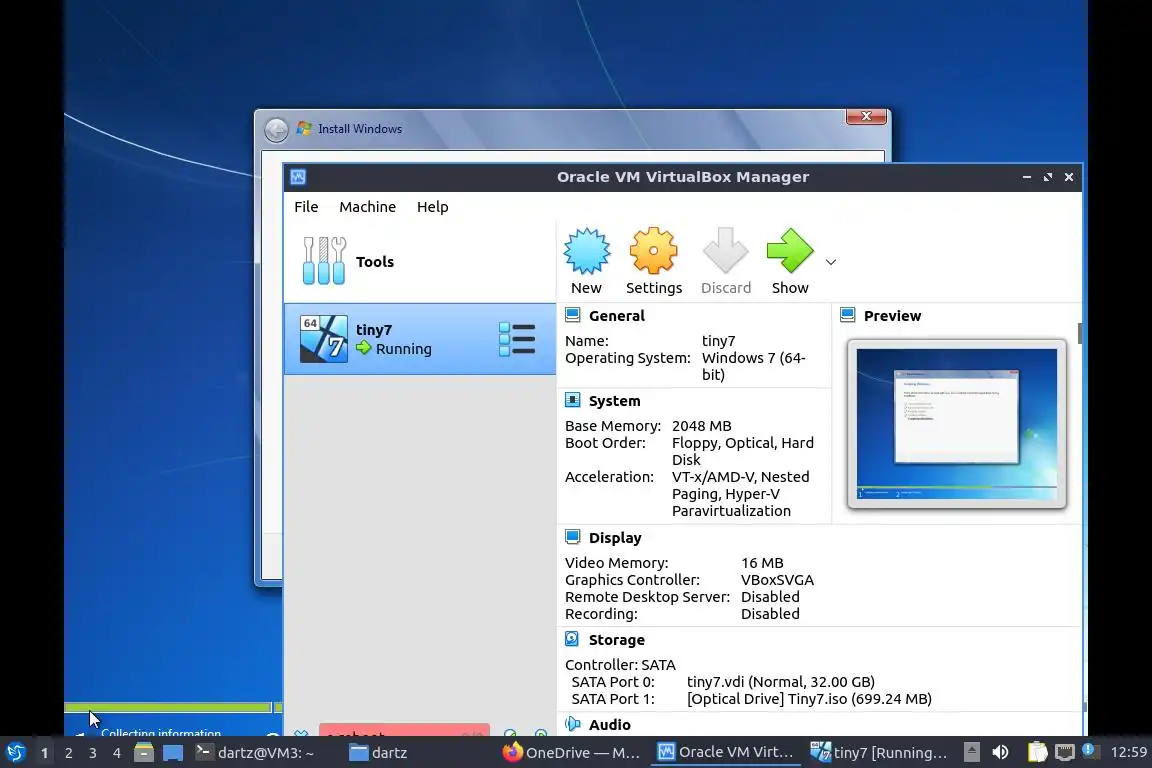Open VM Settings via the gear icon
Viewport: 1152px width, 768px height.
coord(653,251)
